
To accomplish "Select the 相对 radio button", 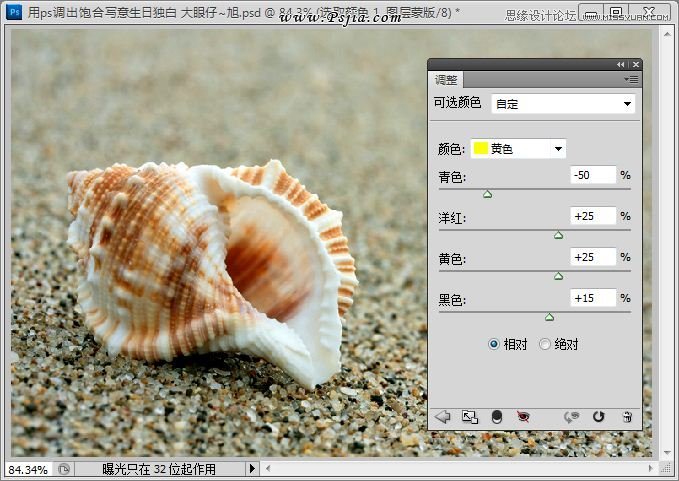I will click(x=494, y=345).
